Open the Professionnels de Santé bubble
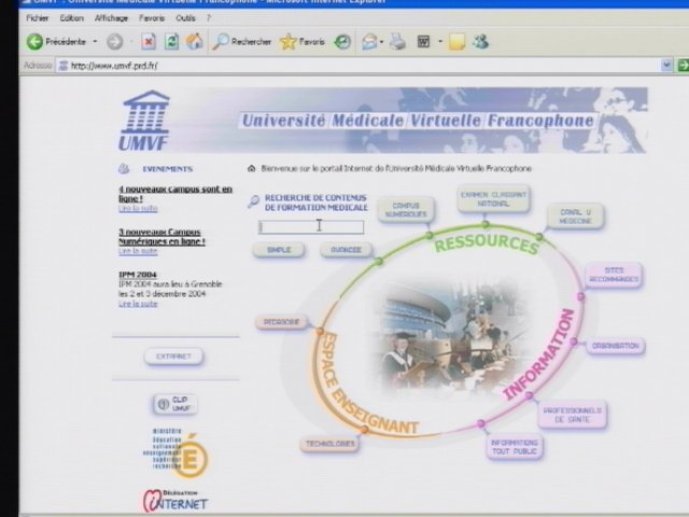 point(572,415)
